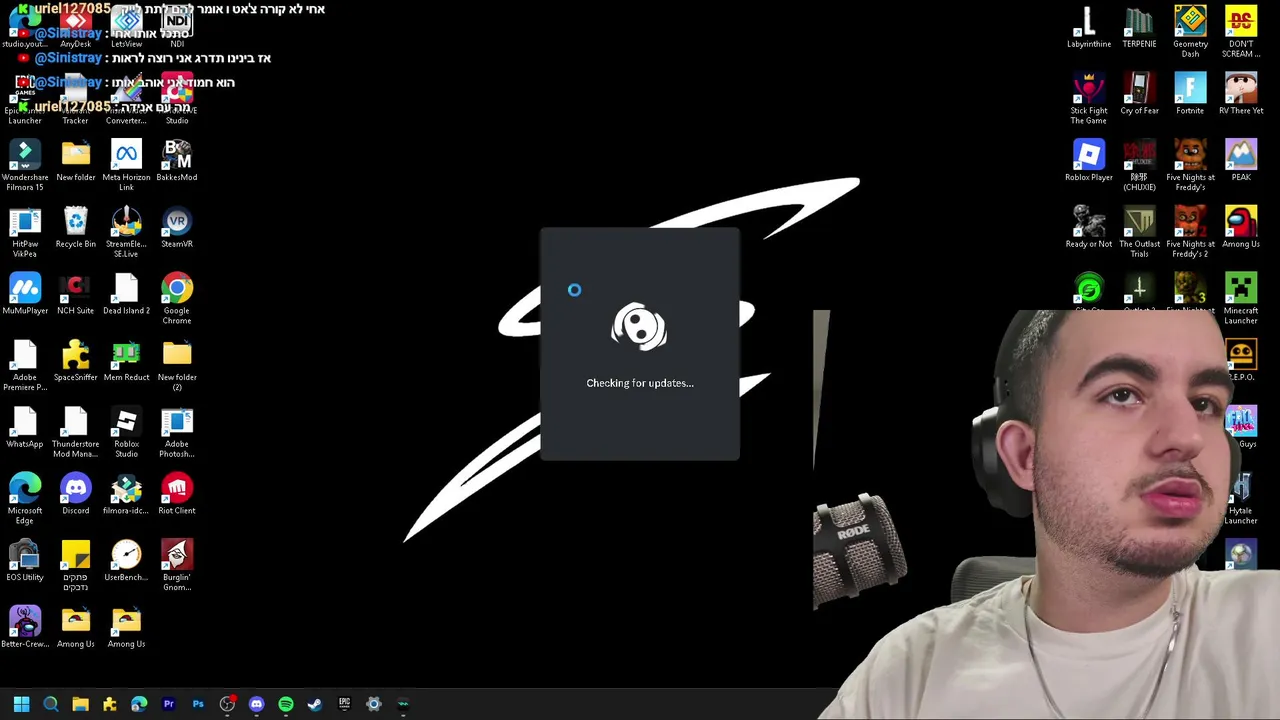Open Adobe Photoshop desktop shortcut

tap(177, 432)
